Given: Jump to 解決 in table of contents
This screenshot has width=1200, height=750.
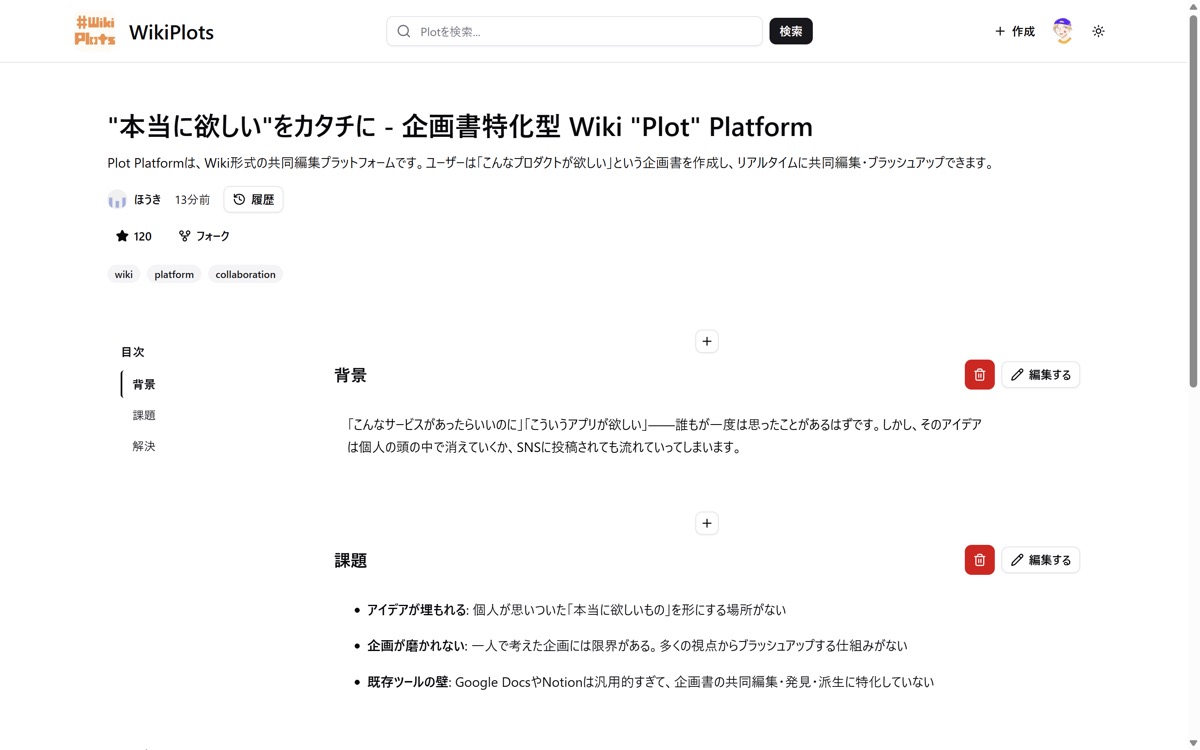Looking at the screenshot, I should point(144,446).
